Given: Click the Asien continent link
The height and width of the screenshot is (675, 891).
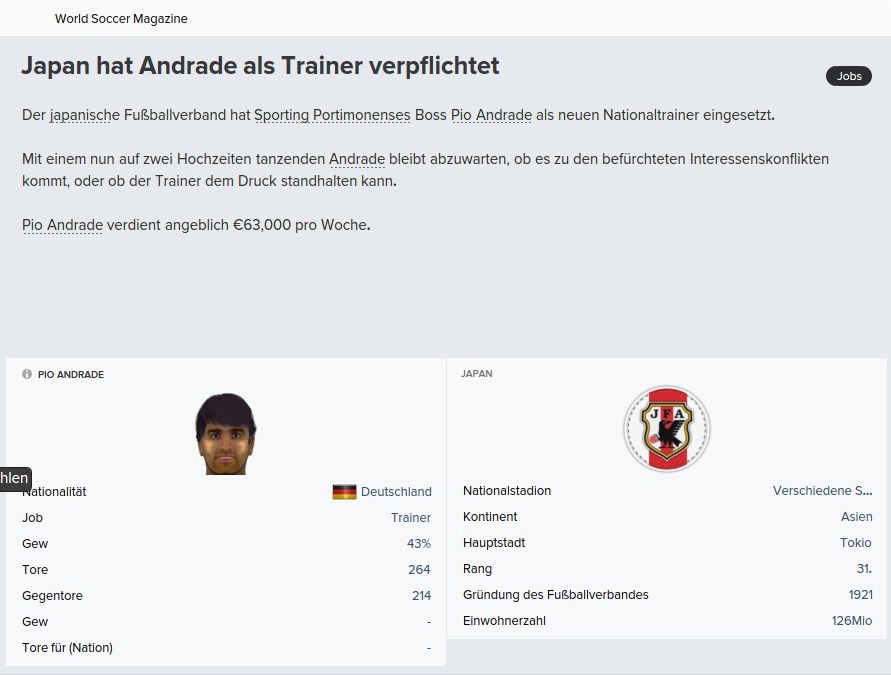Looking at the screenshot, I should click(856, 516).
